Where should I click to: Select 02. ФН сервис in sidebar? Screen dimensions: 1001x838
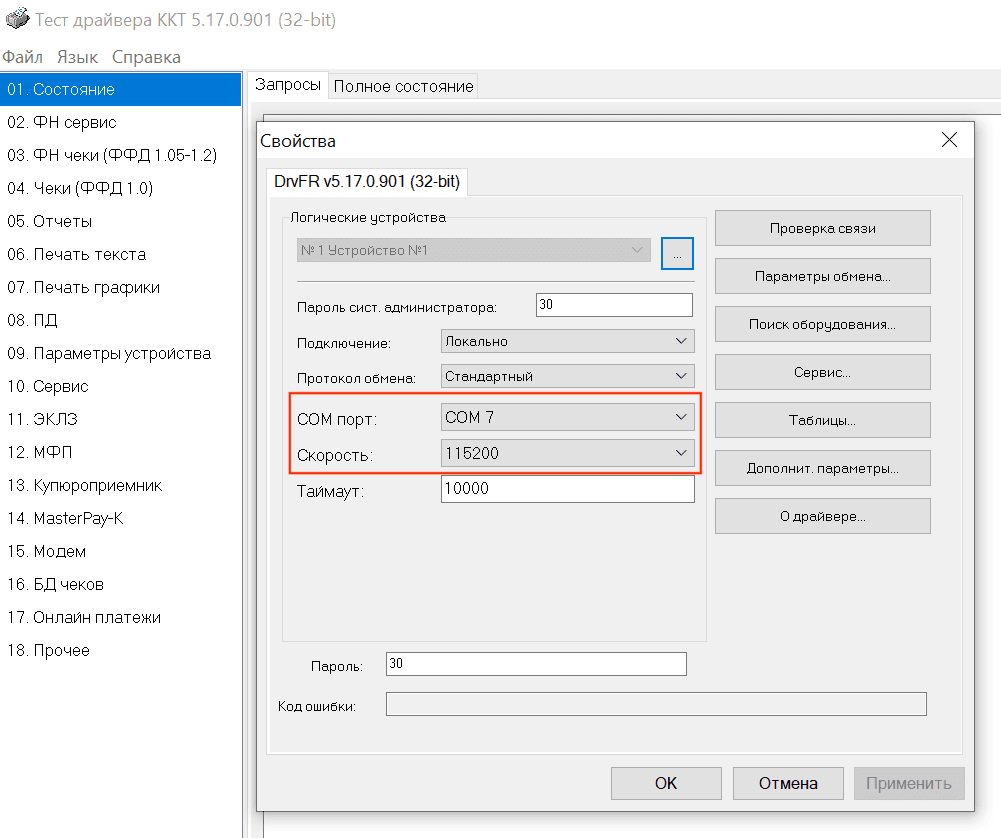[x=62, y=122]
